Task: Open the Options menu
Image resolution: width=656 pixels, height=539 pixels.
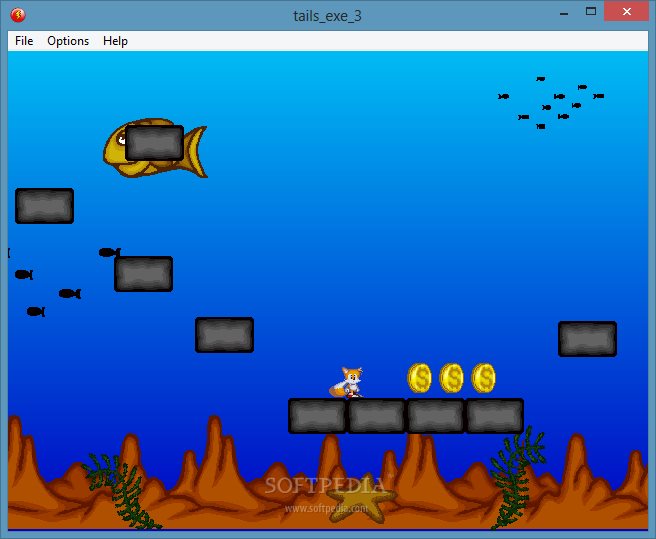Action: click(68, 41)
